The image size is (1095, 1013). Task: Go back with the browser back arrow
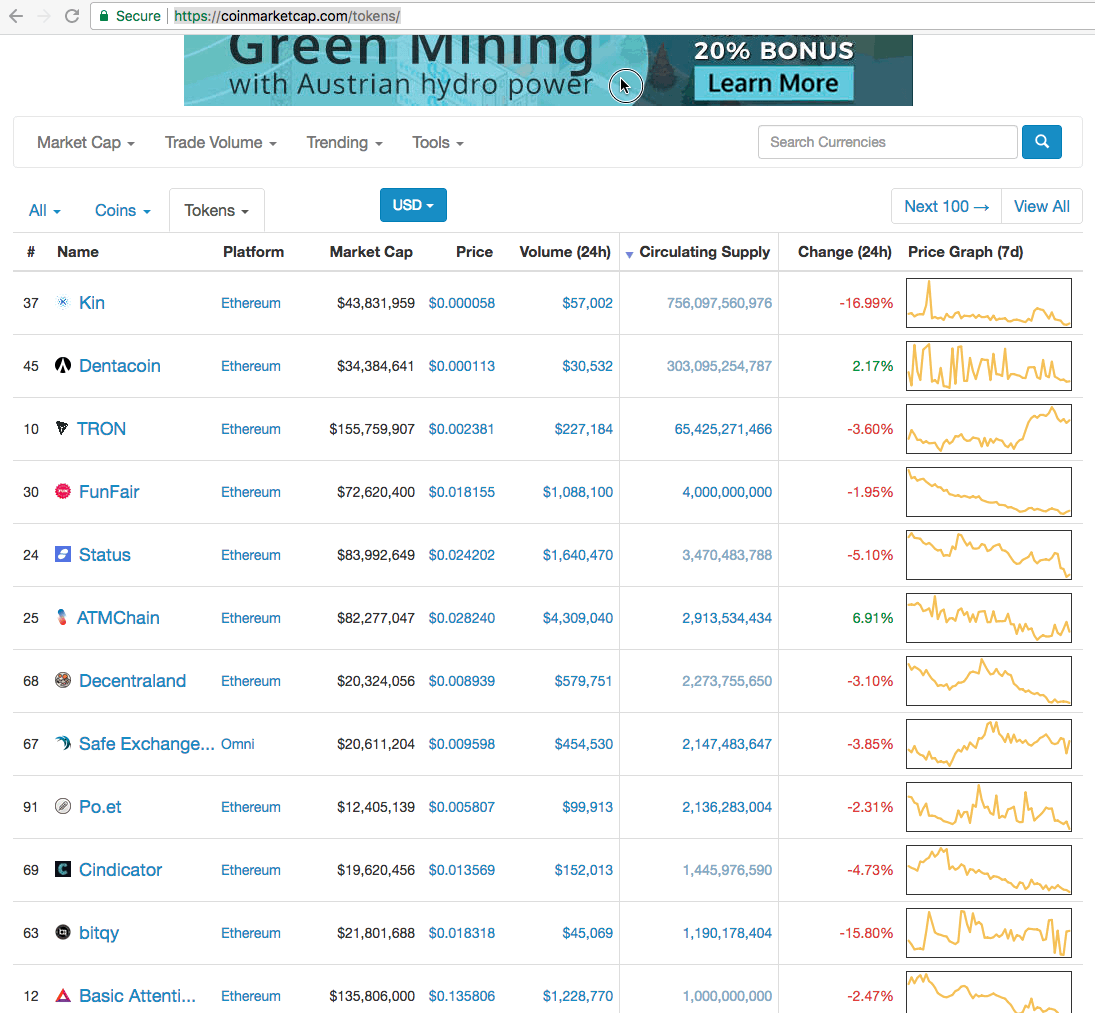[x=16, y=15]
